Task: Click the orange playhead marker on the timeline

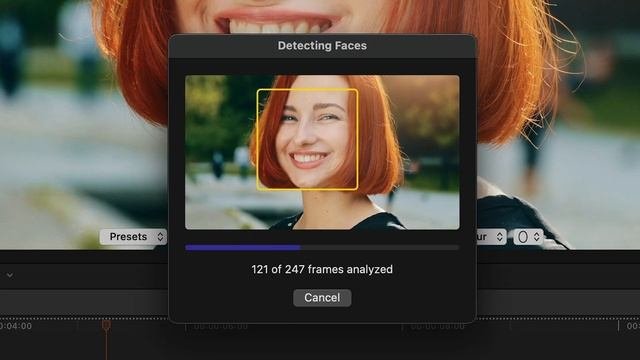Action: (x=107, y=325)
